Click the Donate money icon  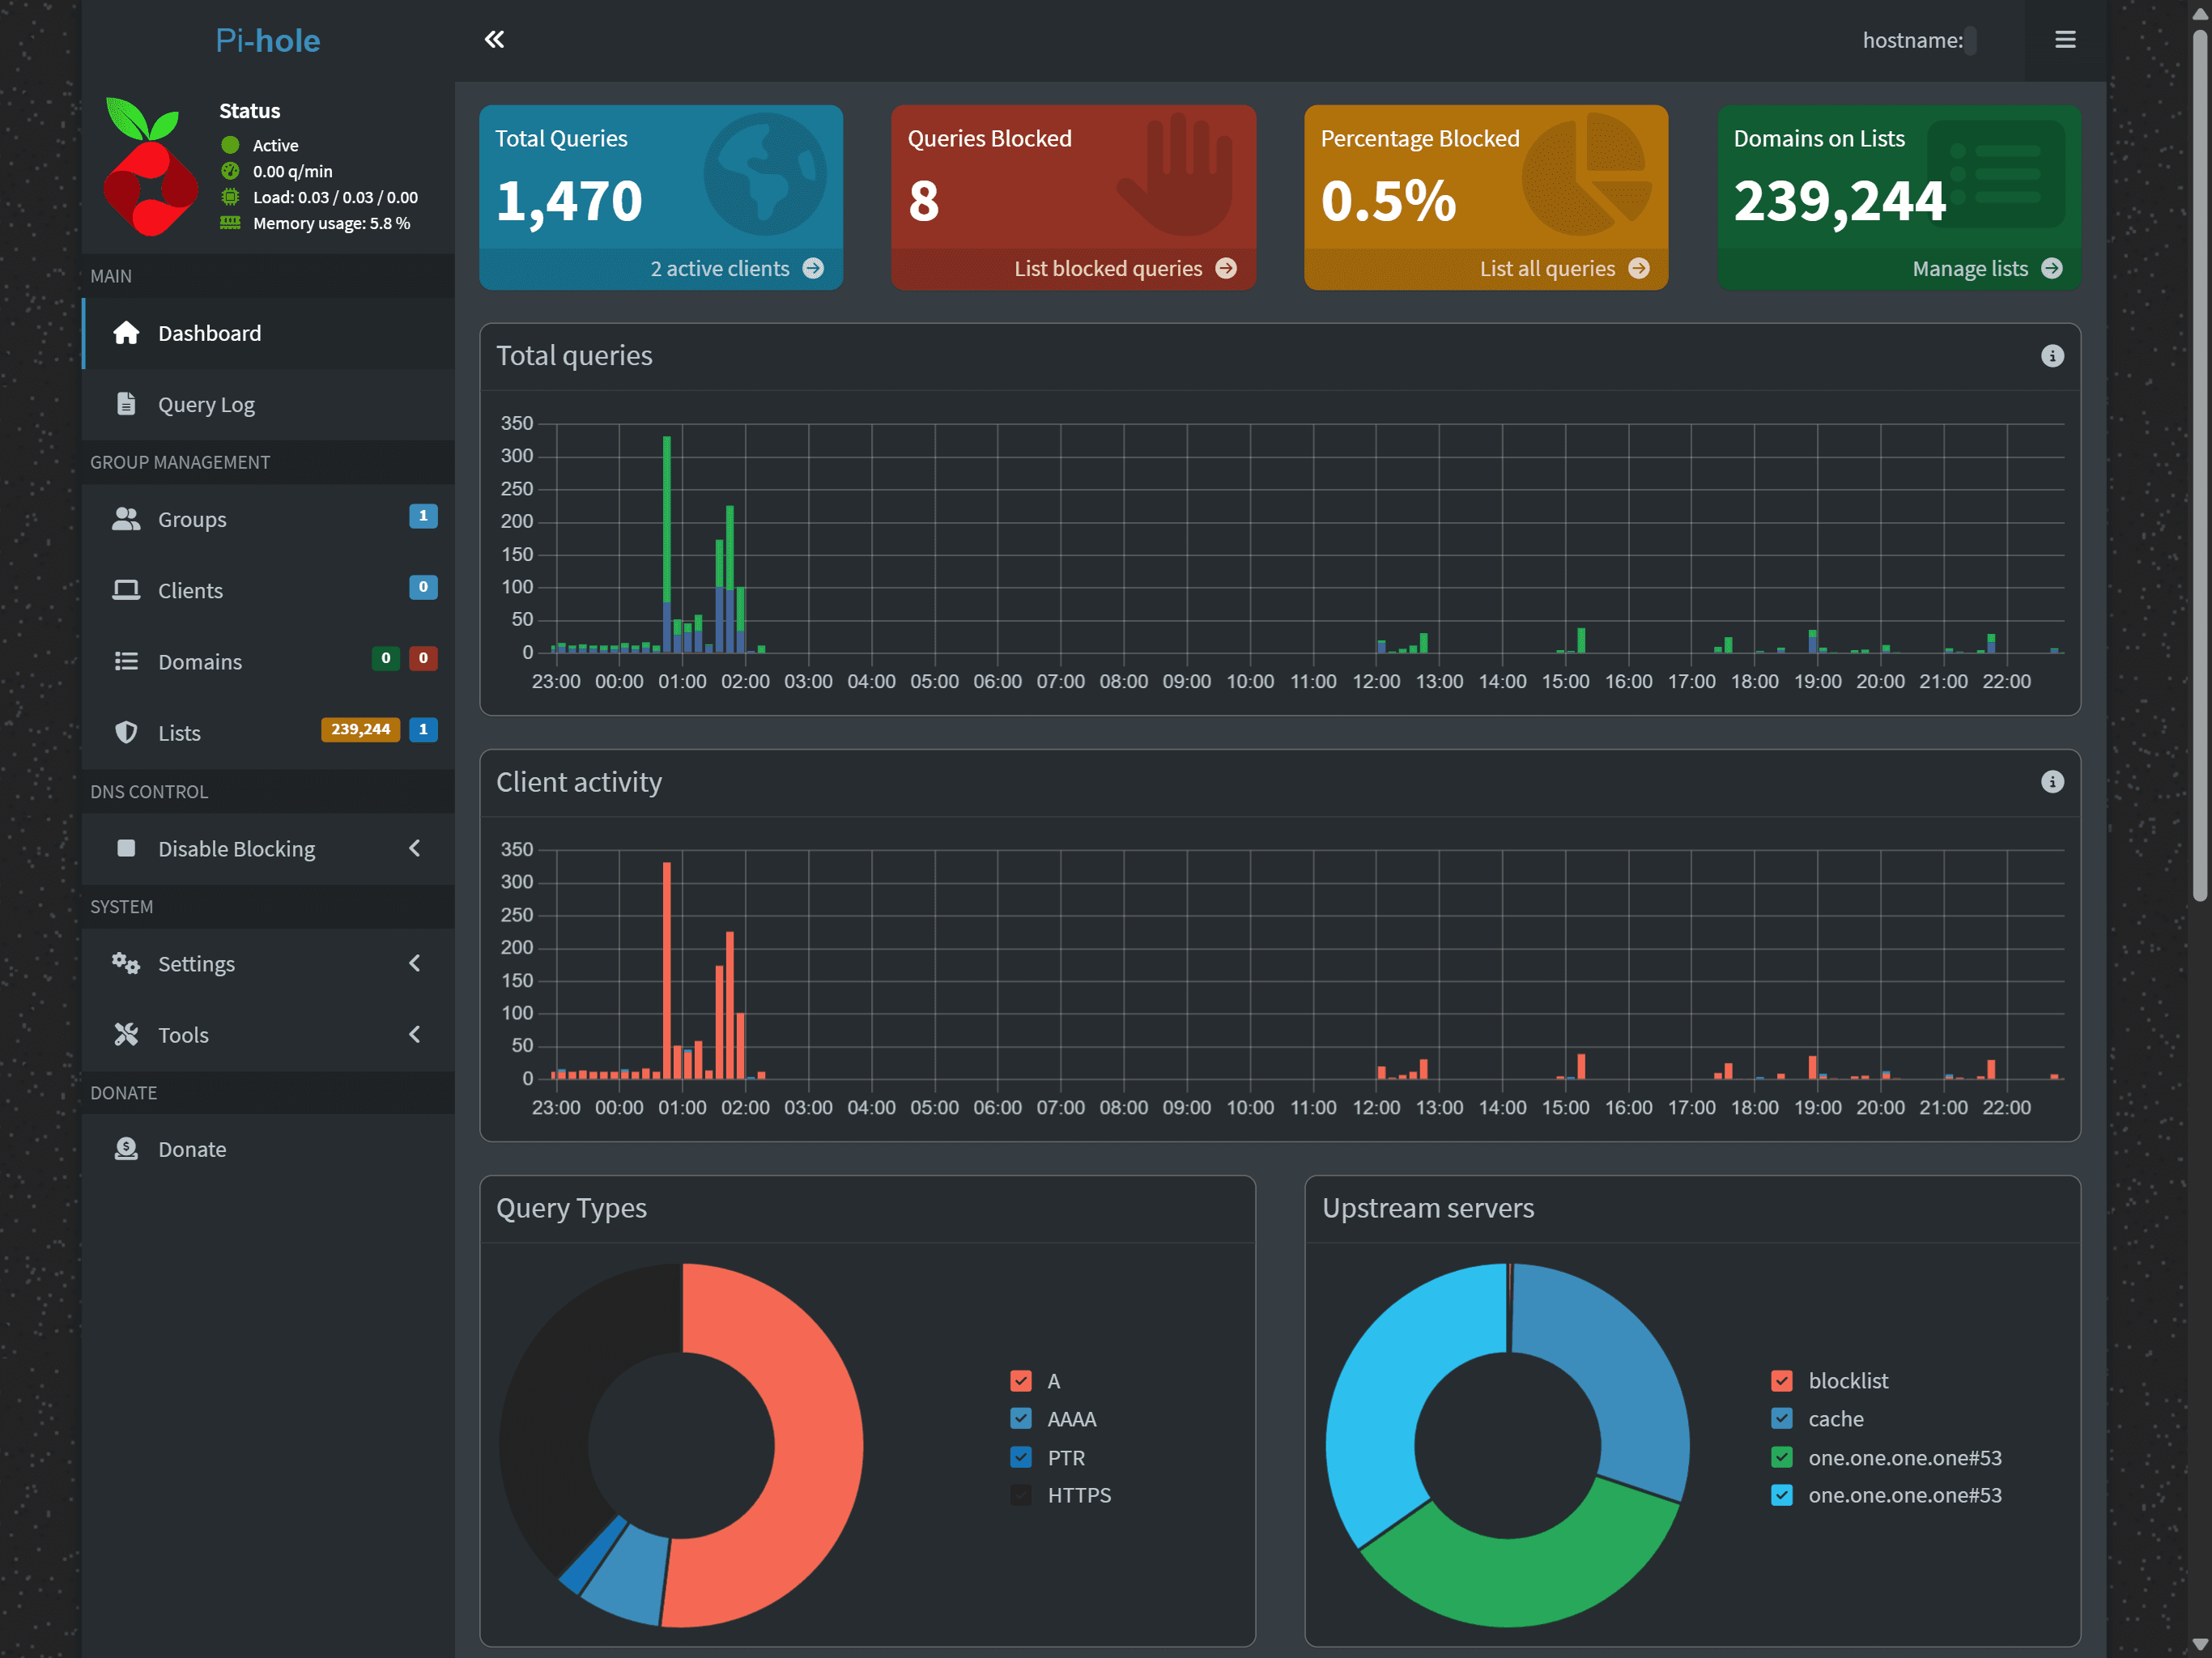pos(126,1149)
